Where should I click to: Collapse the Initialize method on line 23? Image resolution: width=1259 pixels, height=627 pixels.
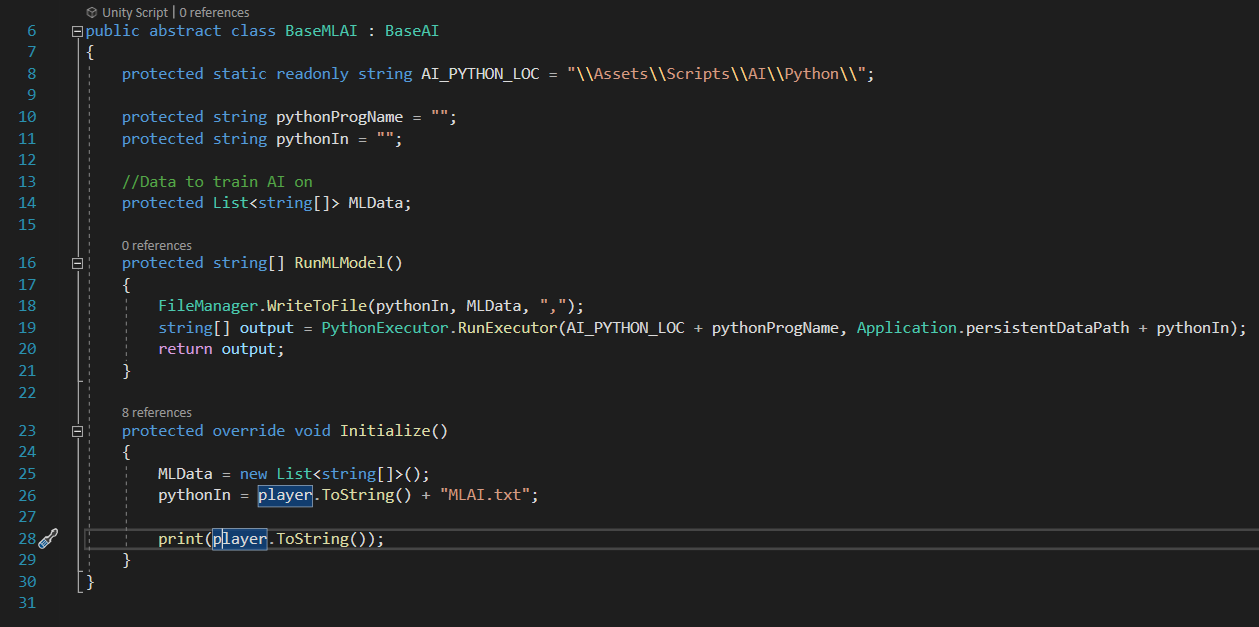pos(77,431)
